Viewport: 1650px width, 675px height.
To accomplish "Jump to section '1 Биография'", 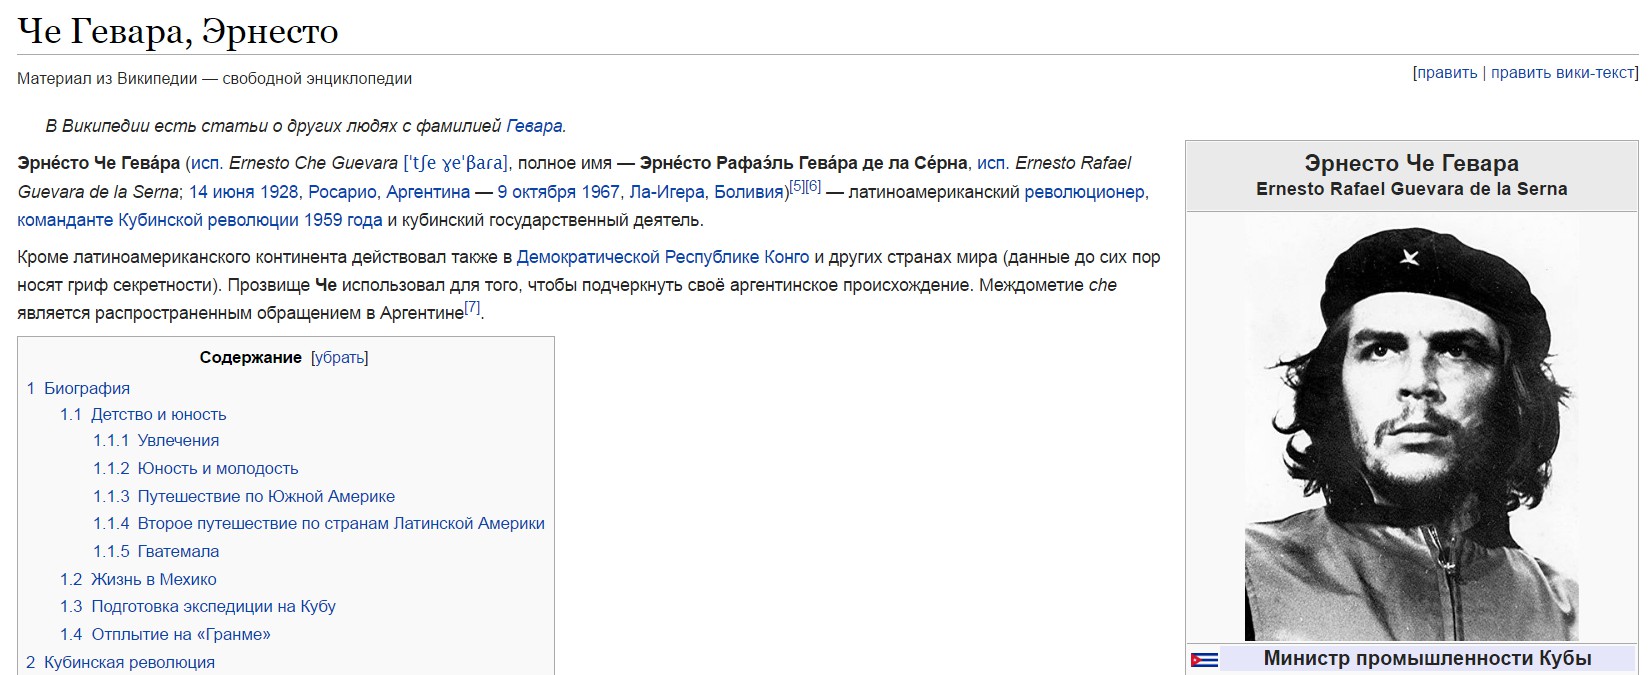I will click(x=78, y=388).
